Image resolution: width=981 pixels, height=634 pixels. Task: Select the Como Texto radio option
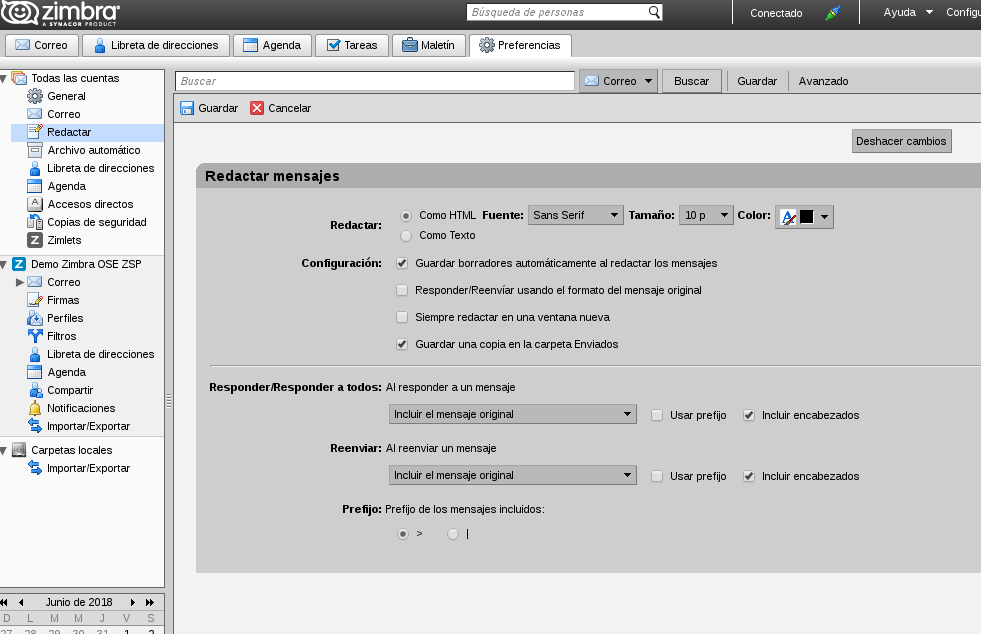406,235
